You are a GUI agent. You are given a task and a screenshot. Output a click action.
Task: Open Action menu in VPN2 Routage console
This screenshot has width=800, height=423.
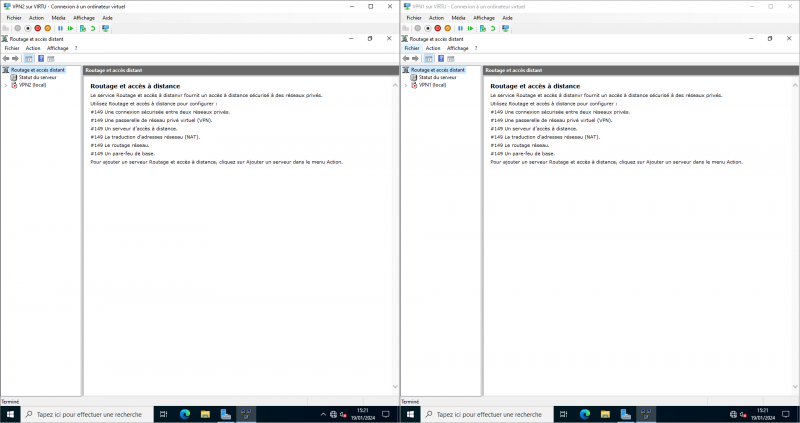33,48
